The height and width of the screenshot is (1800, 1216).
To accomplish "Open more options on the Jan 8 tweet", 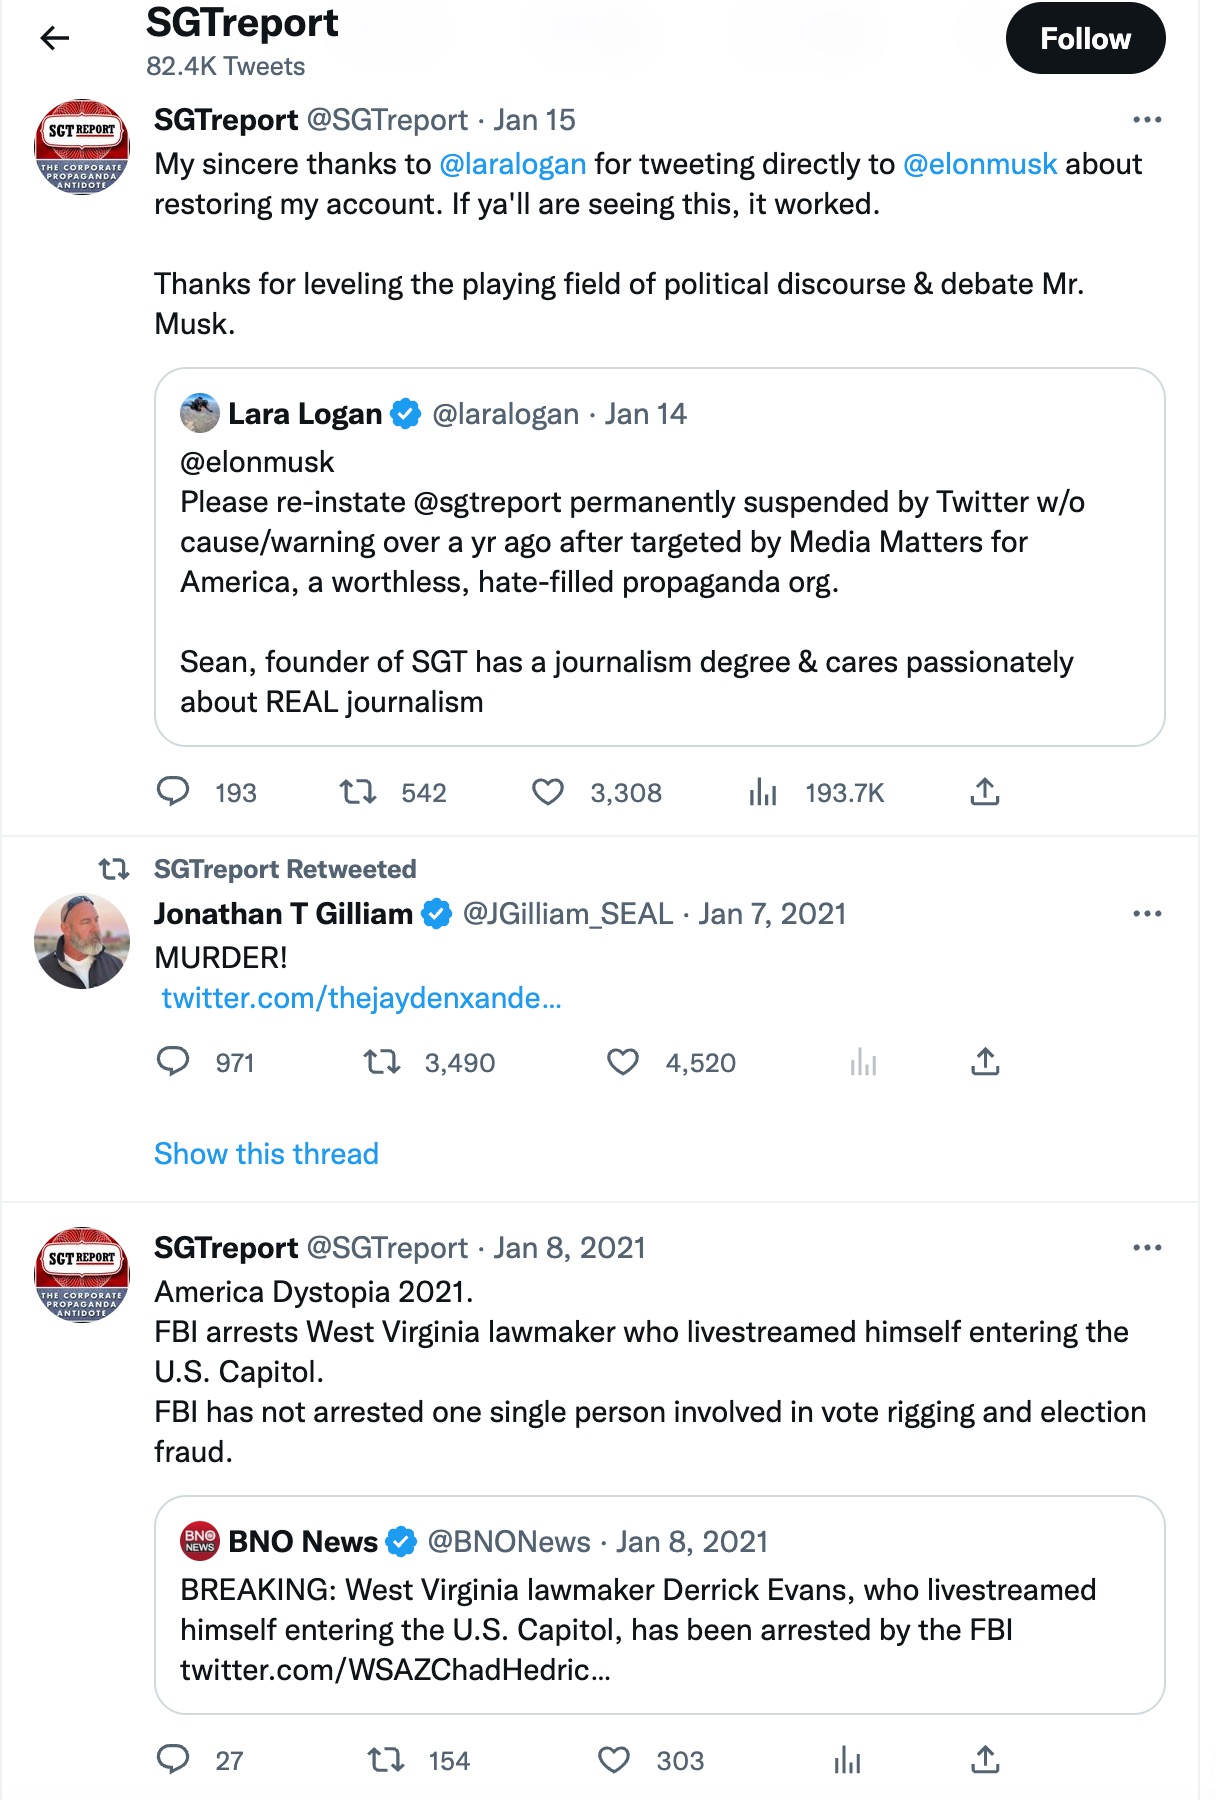I will 1148,1246.
